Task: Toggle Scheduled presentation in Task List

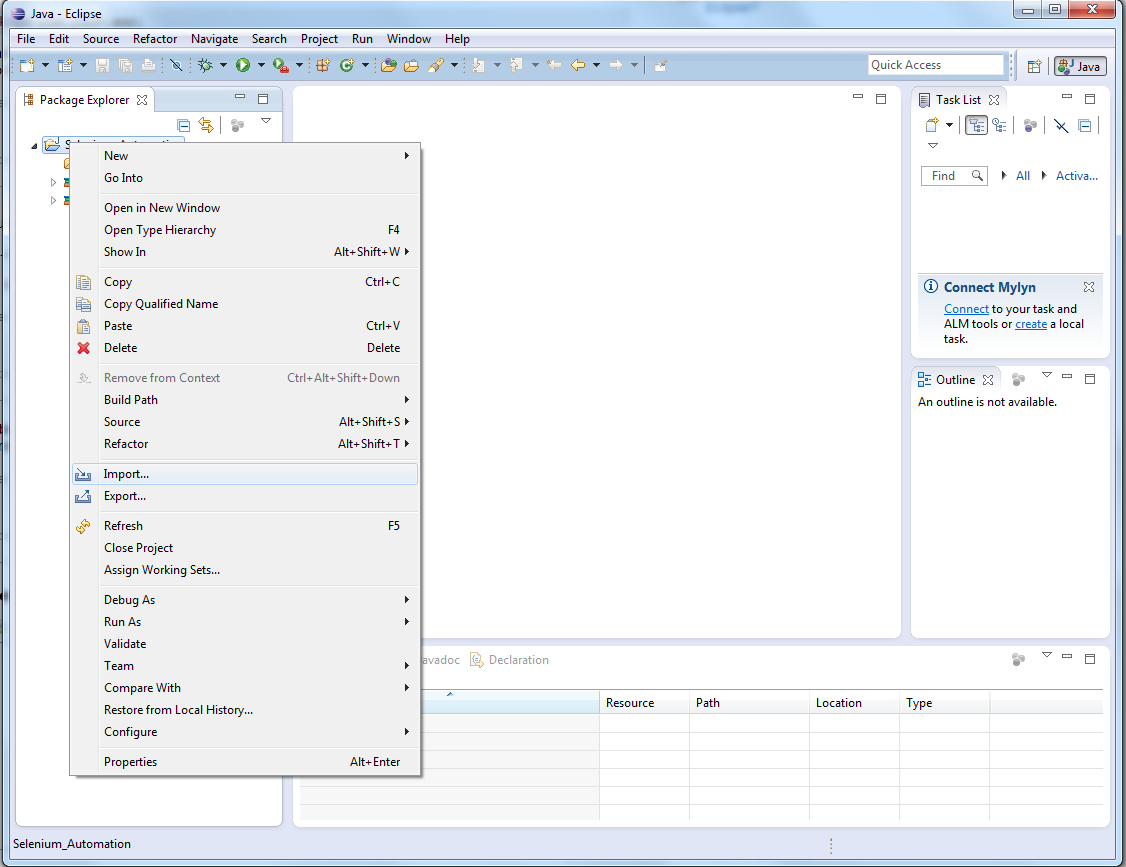Action: coord(999,125)
